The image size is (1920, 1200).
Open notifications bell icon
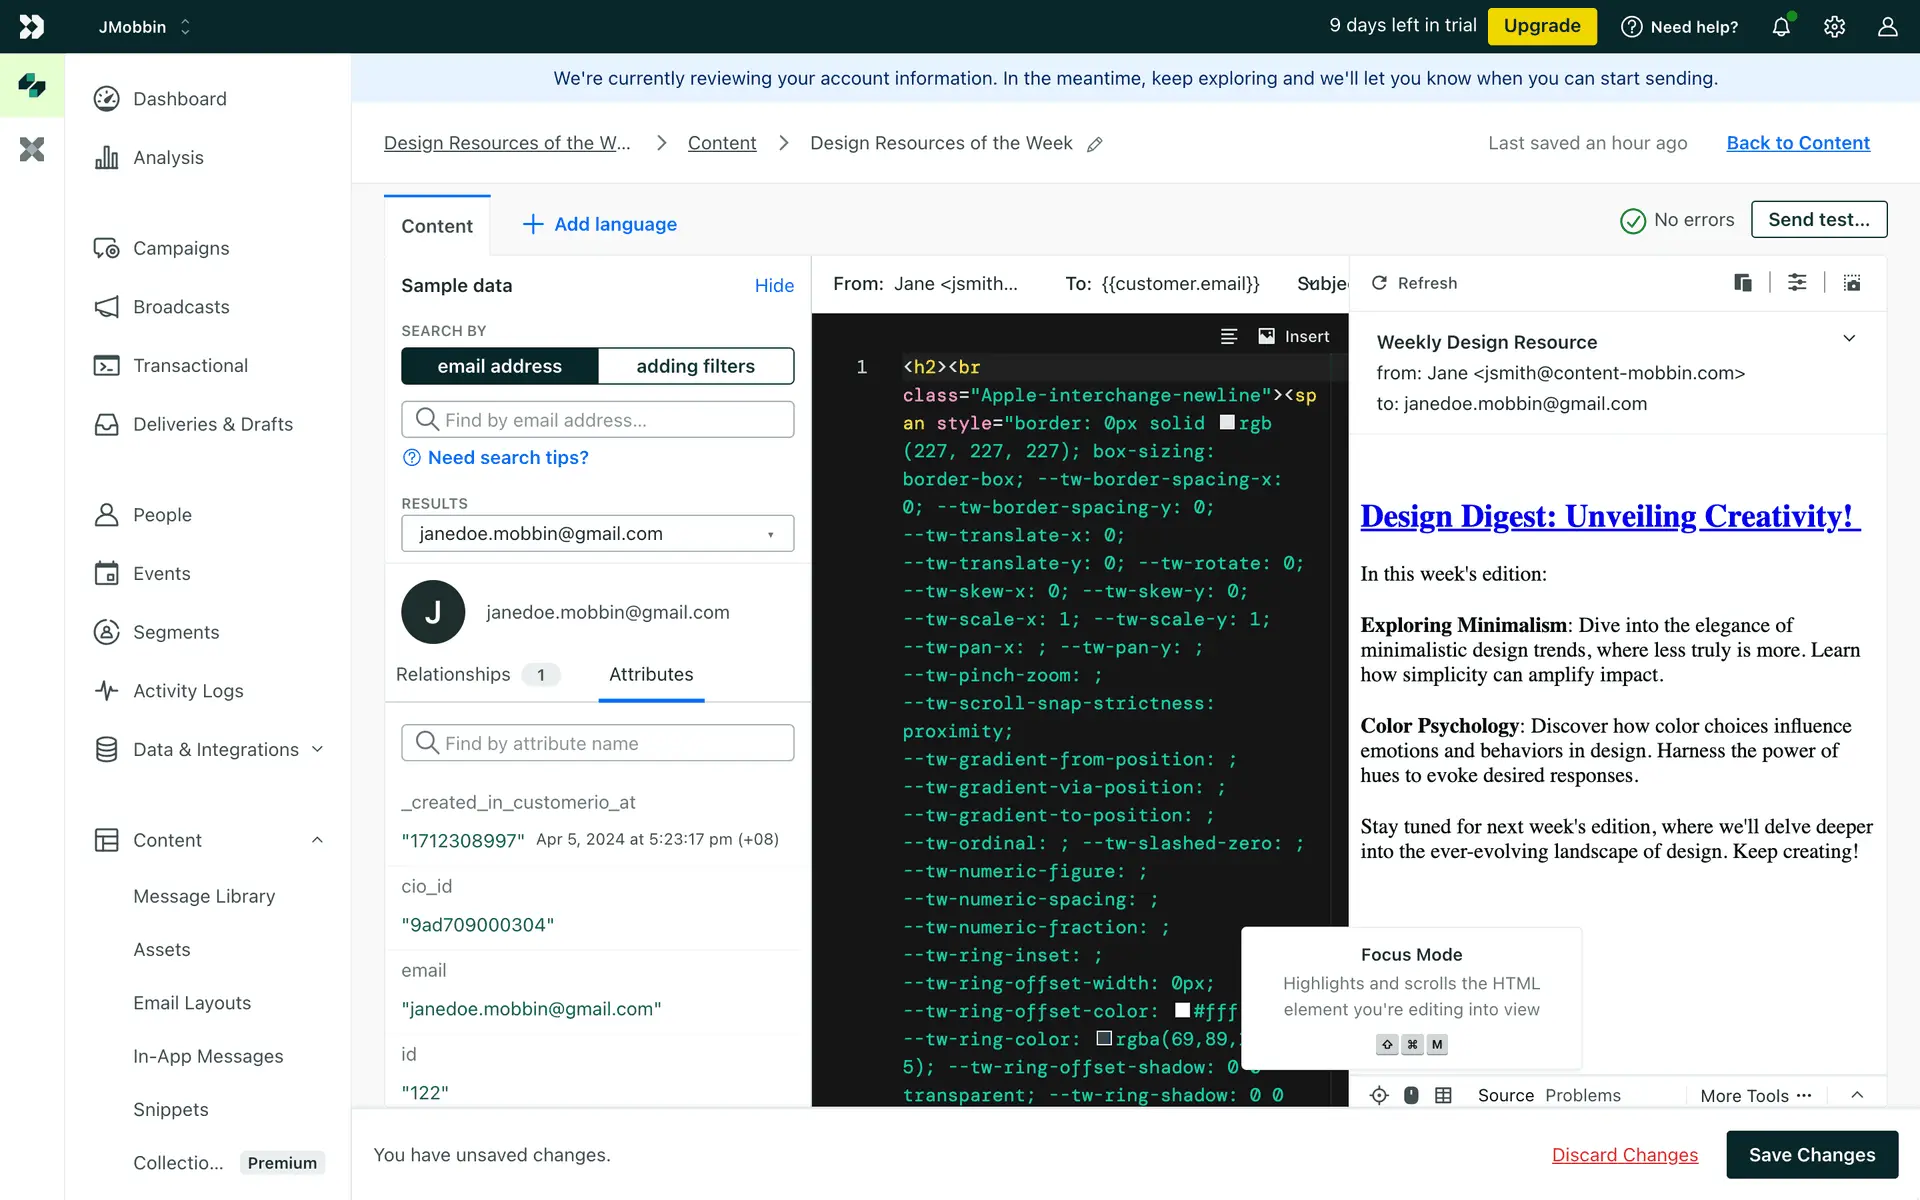(x=1781, y=27)
